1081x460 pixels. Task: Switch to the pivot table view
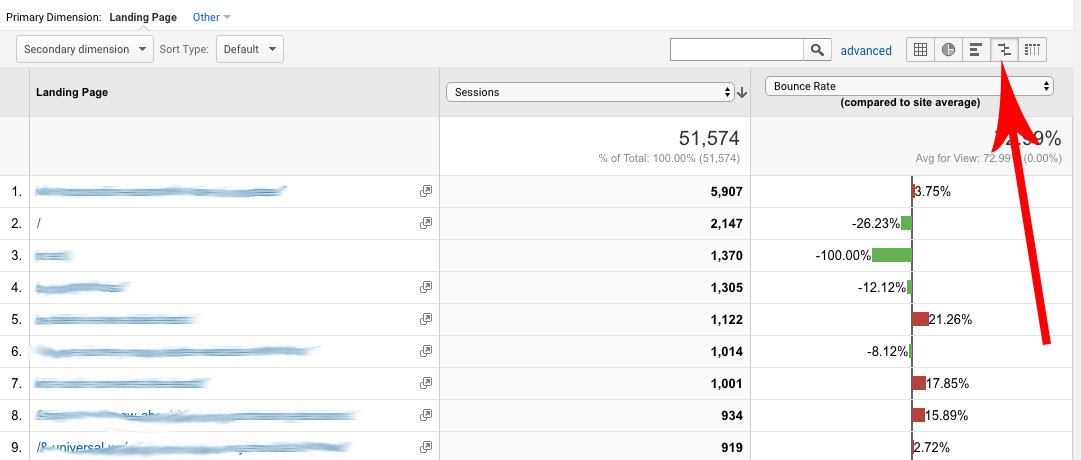pyautogui.click(x=1033, y=49)
